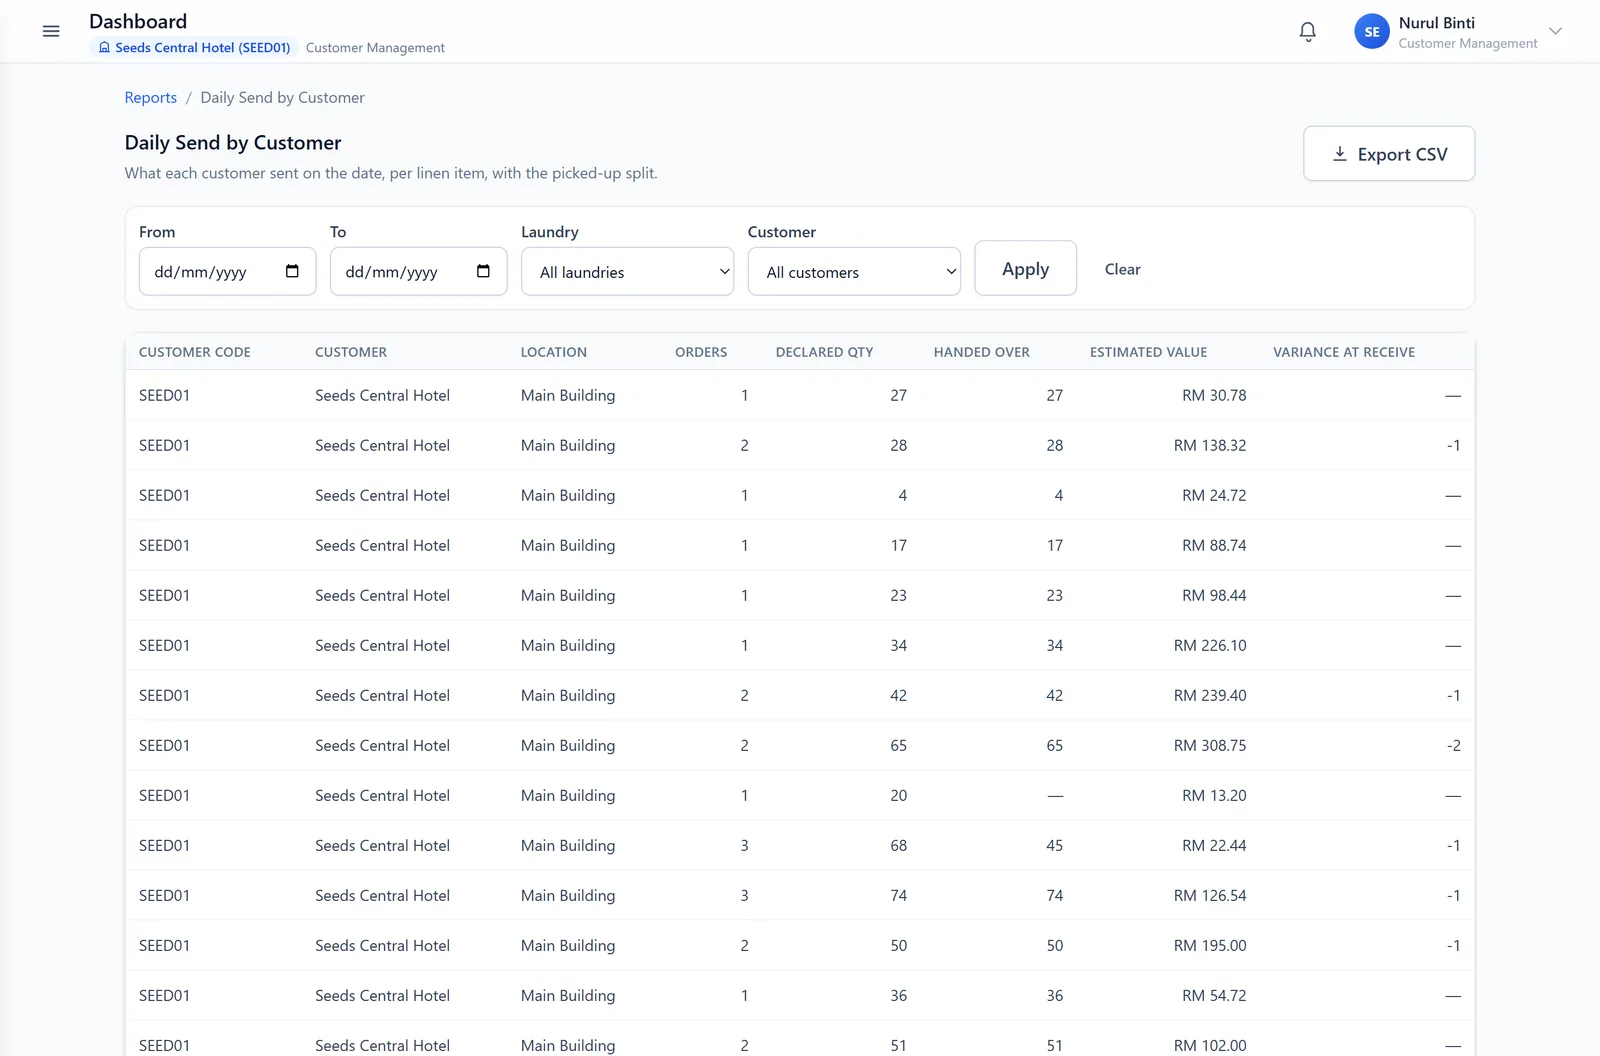This screenshot has height=1056, width=1600.
Task: Go to Reports breadcrumb link
Action: (x=150, y=97)
